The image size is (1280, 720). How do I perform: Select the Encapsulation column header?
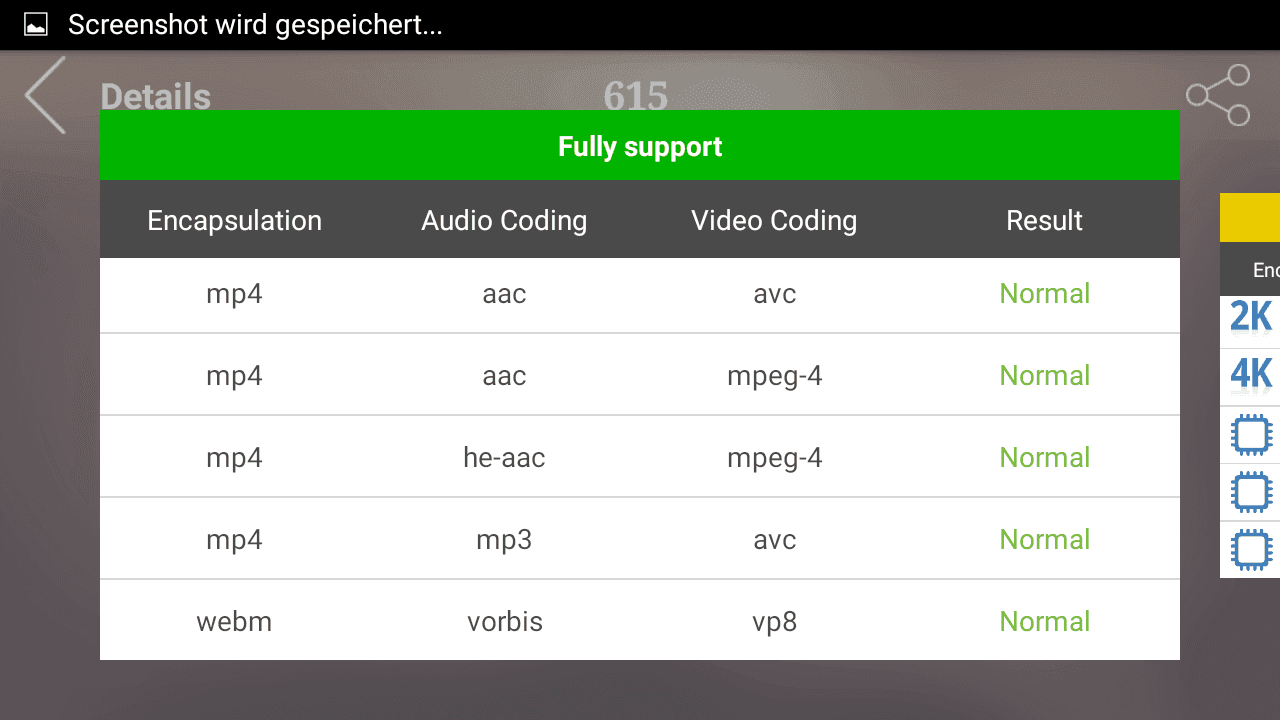coord(235,220)
